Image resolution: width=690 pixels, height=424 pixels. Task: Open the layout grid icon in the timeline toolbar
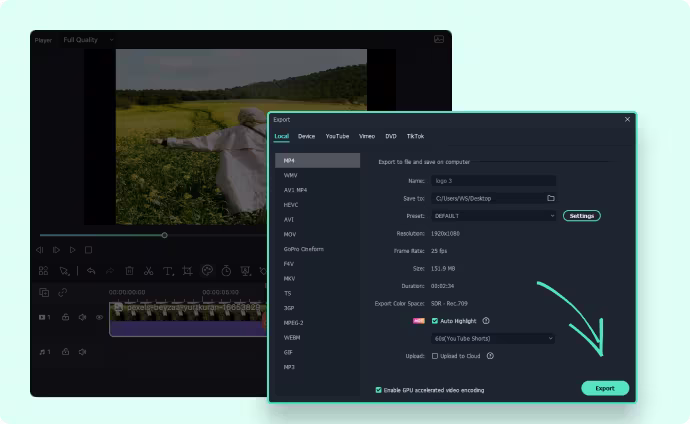tap(43, 271)
